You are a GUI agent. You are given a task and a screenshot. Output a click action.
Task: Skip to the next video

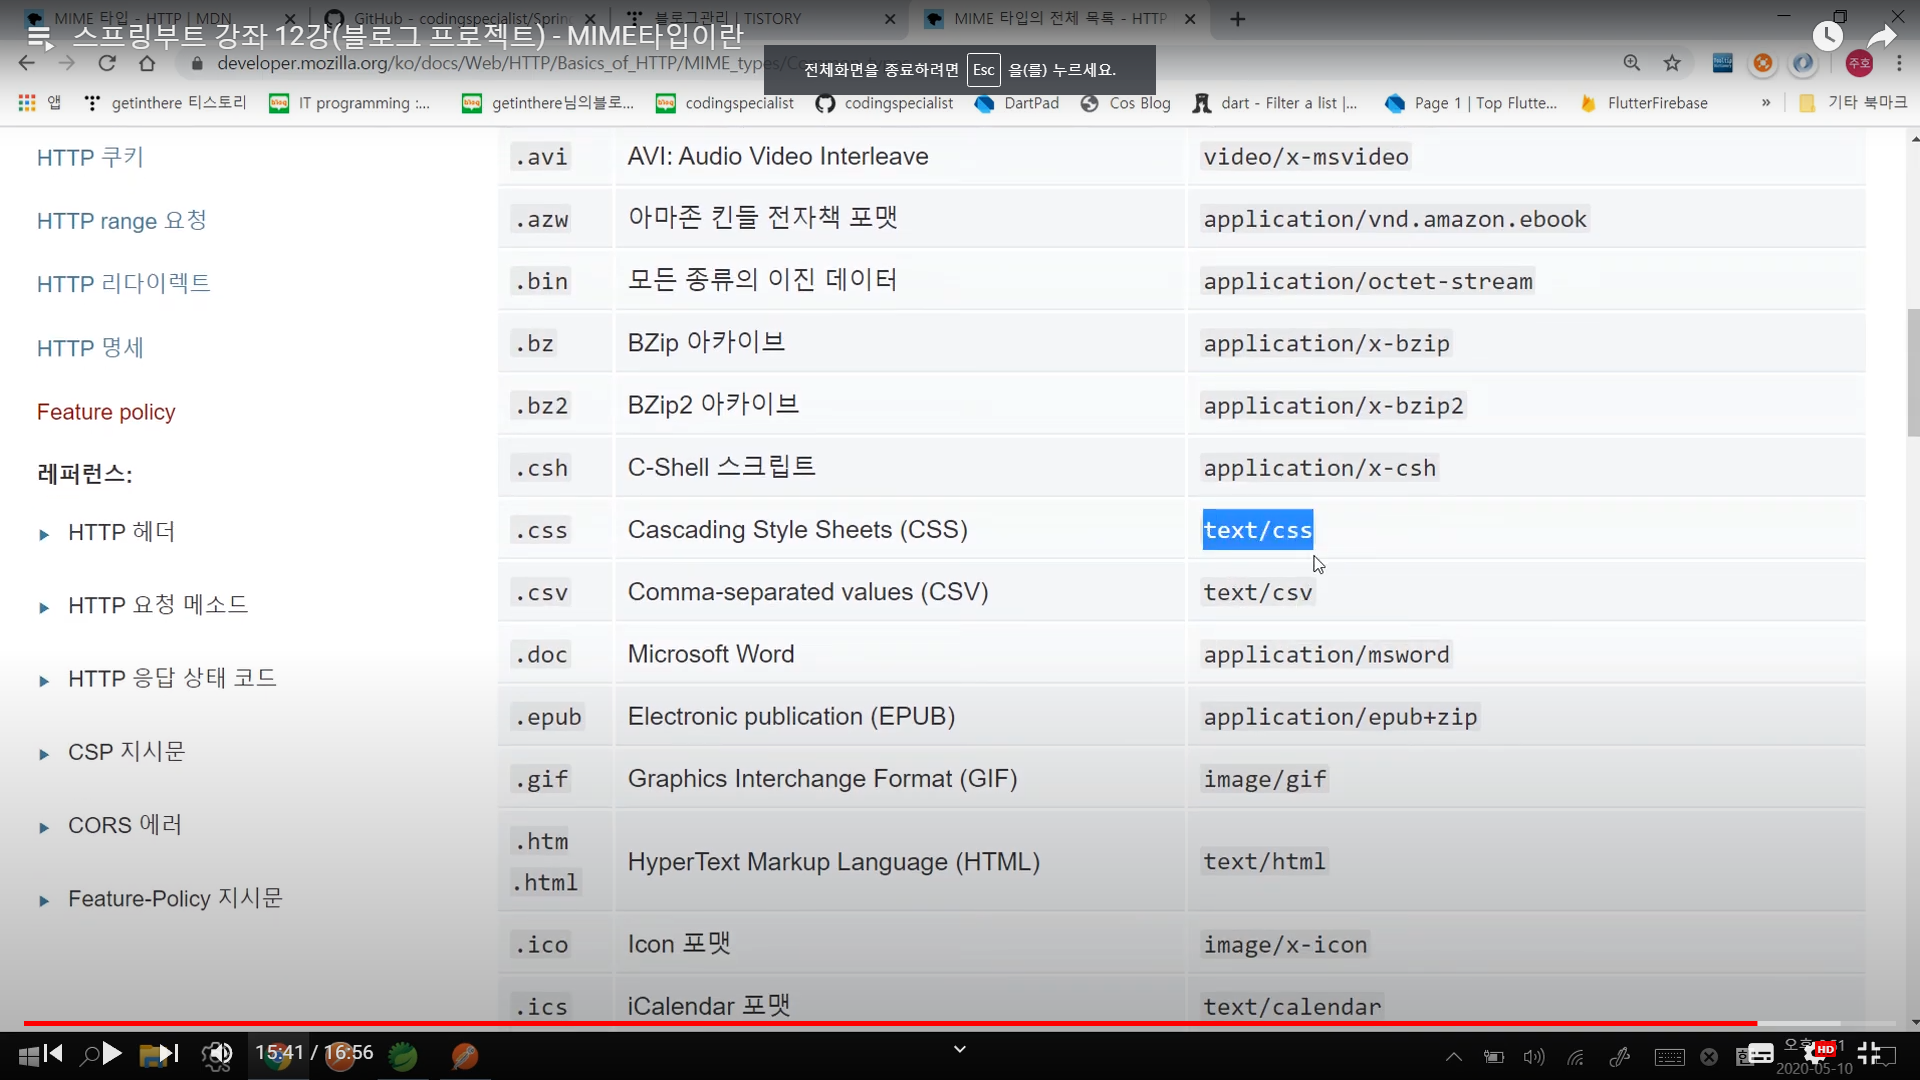[x=169, y=1053]
